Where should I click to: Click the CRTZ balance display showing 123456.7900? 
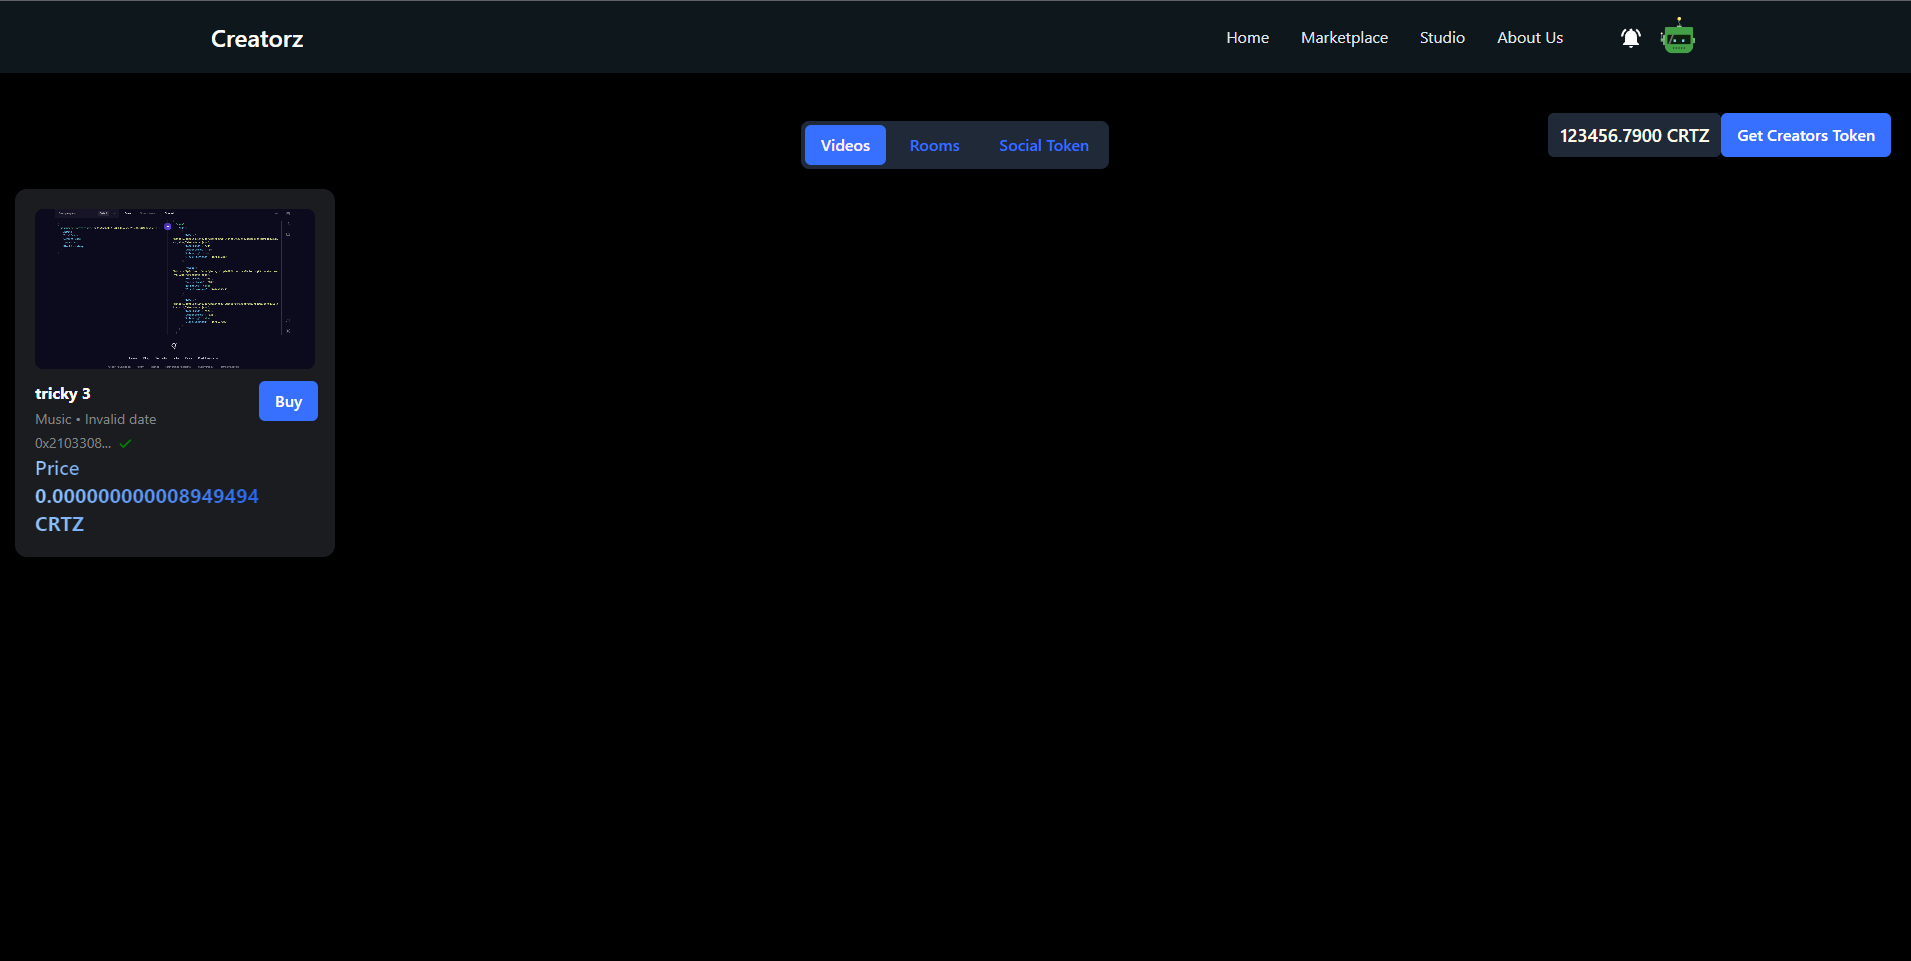coord(1633,135)
